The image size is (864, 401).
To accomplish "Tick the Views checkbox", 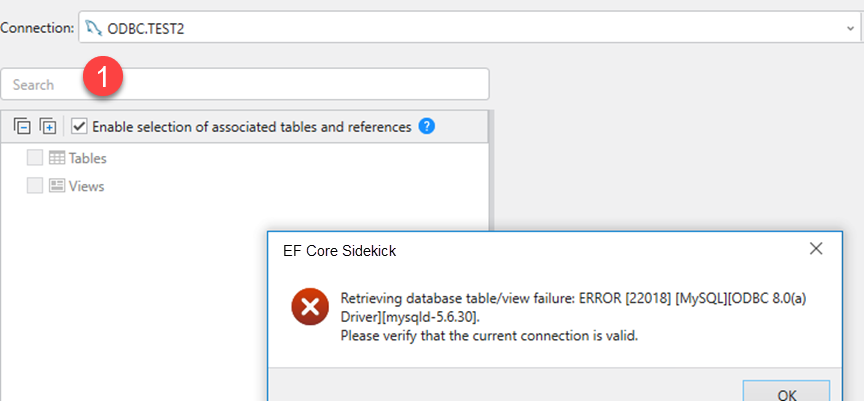I will coord(35,186).
